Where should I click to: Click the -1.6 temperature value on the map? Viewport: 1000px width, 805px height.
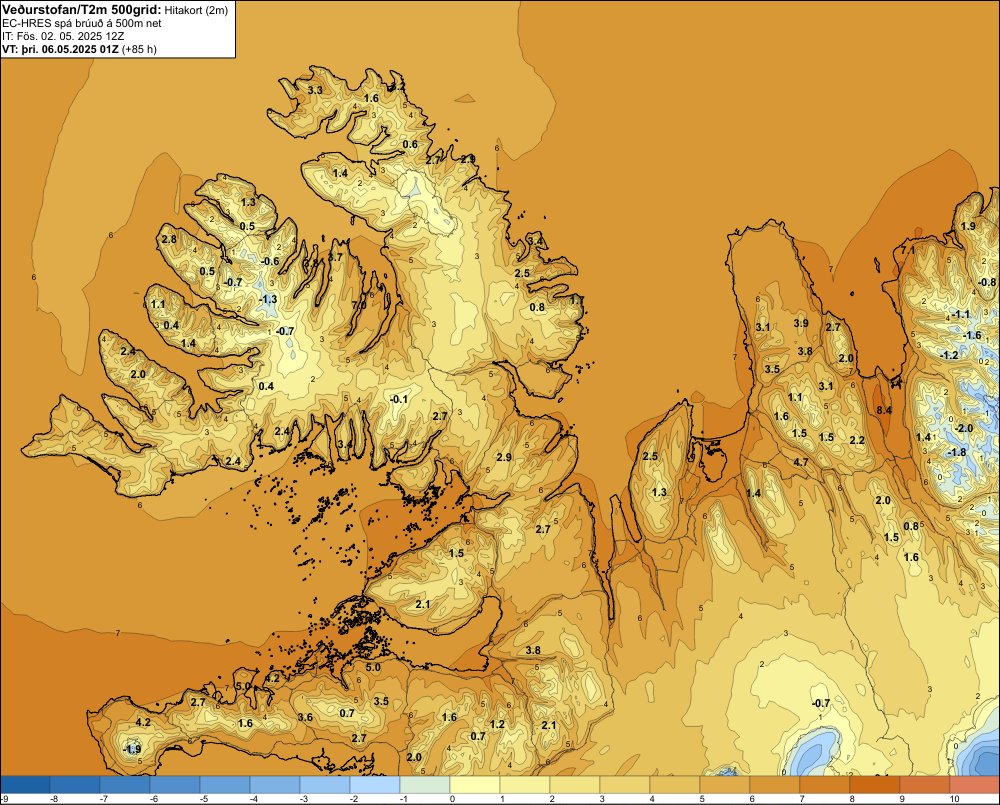[x=972, y=336]
